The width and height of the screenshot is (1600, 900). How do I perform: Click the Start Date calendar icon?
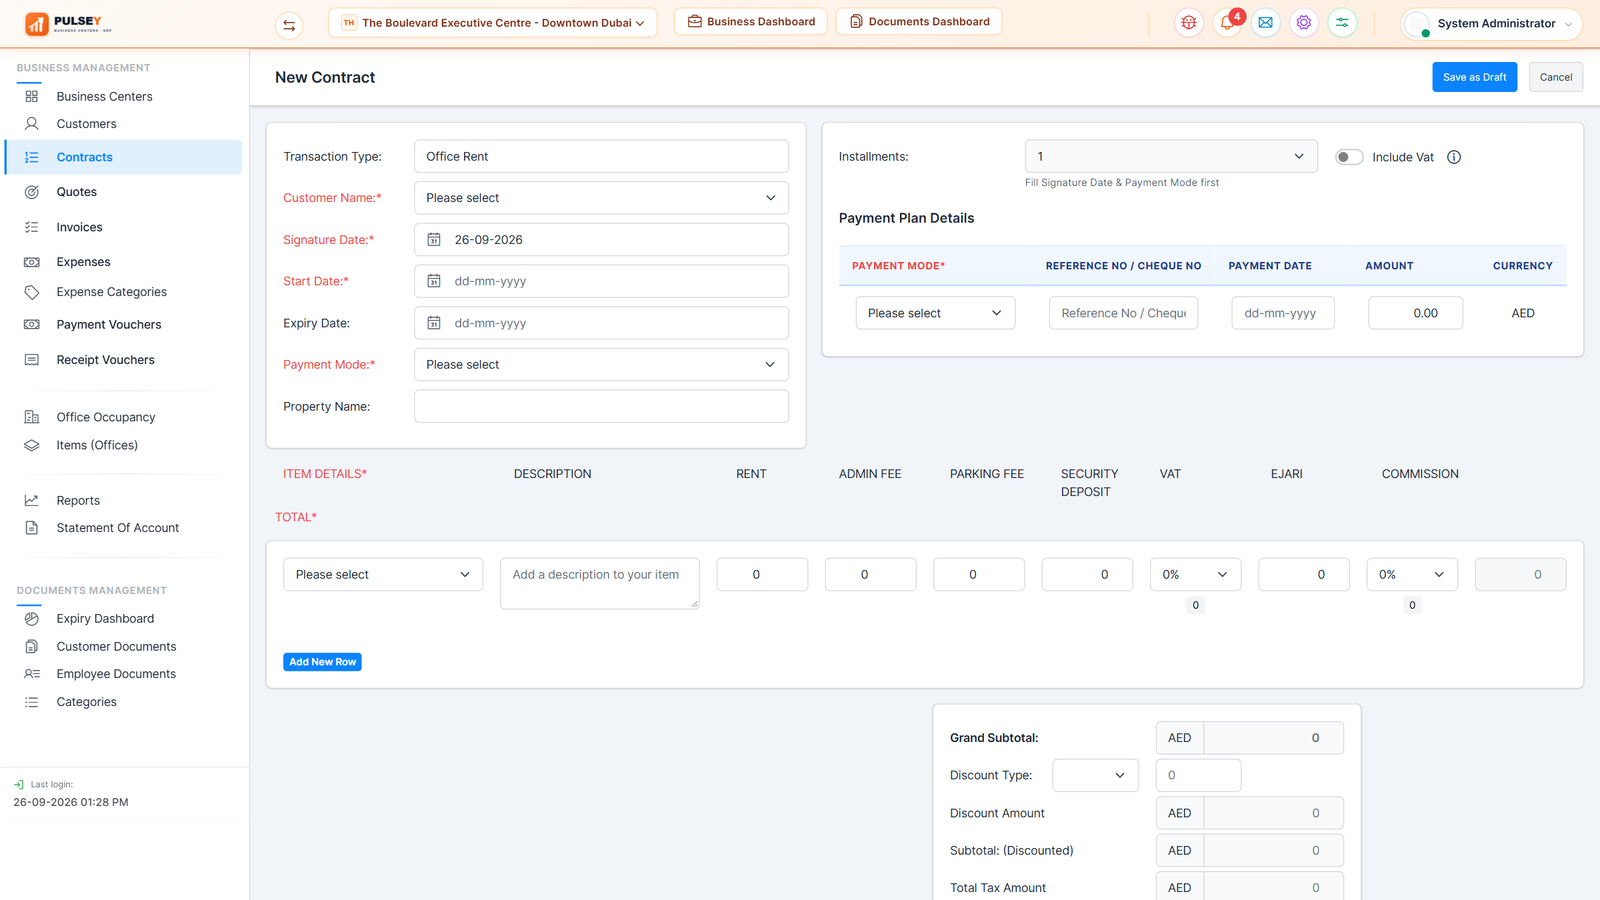click(x=434, y=281)
